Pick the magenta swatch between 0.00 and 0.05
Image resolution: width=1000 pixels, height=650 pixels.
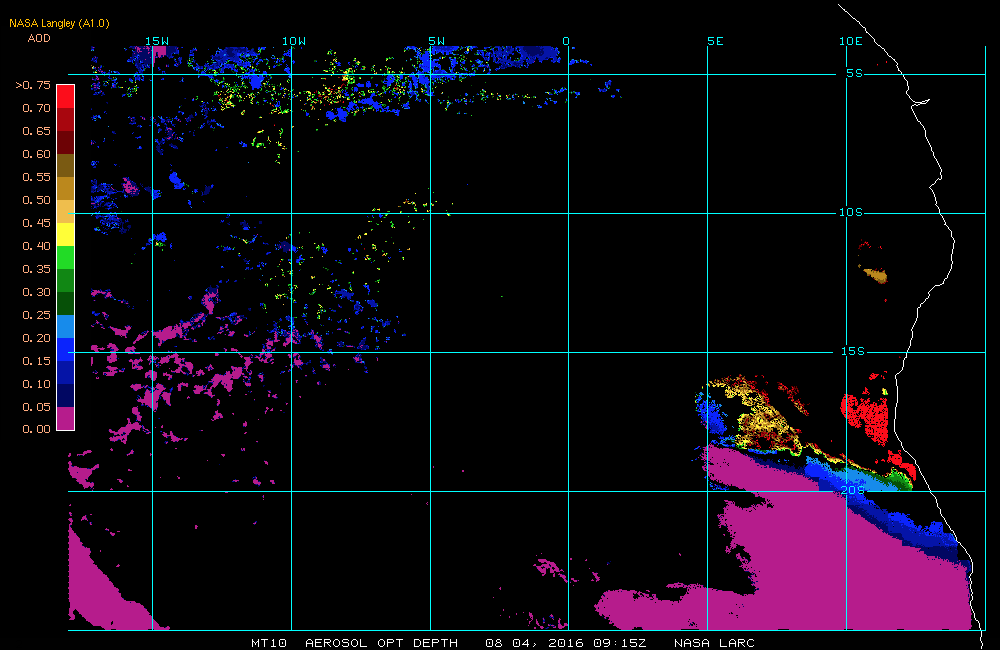coord(66,418)
